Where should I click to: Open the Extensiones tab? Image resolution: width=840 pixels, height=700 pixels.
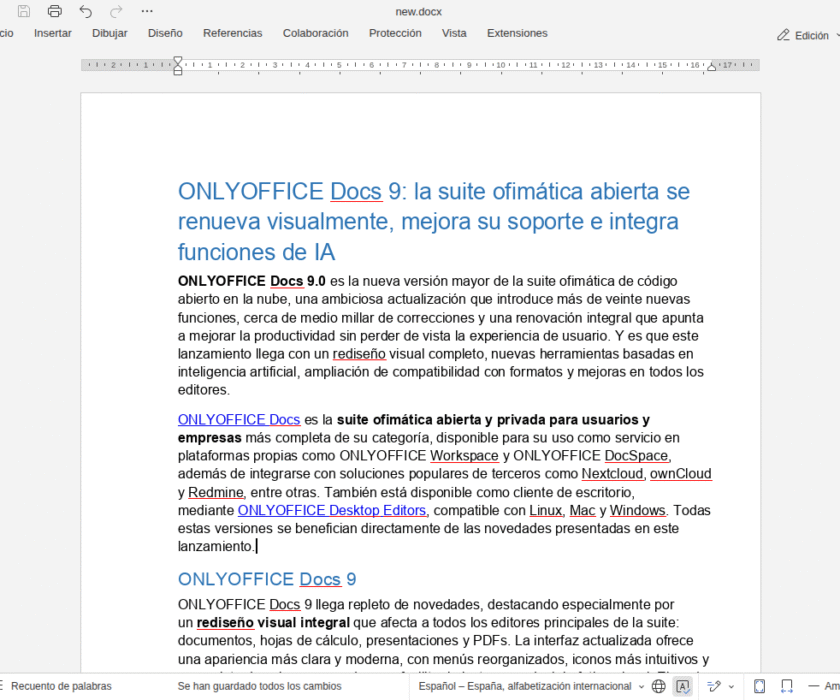(517, 33)
